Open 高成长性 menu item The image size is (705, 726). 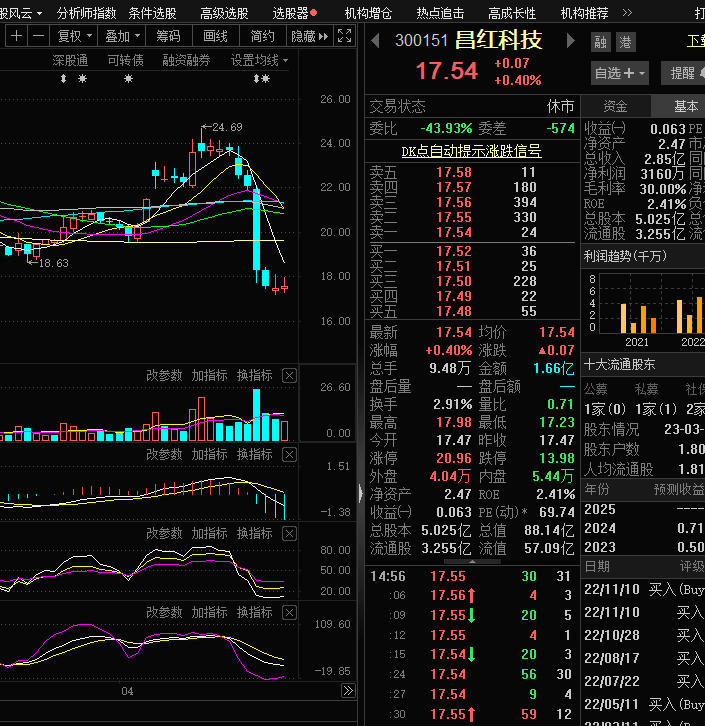(x=512, y=13)
